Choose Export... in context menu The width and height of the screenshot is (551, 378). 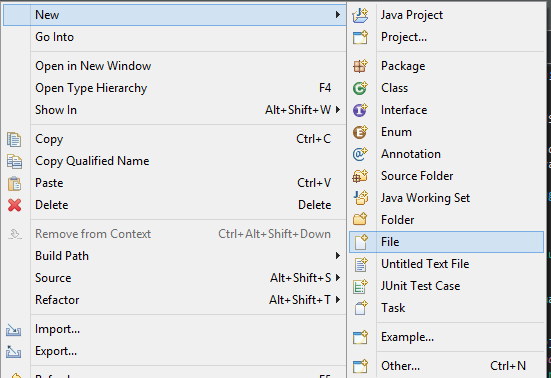pos(175,351)
